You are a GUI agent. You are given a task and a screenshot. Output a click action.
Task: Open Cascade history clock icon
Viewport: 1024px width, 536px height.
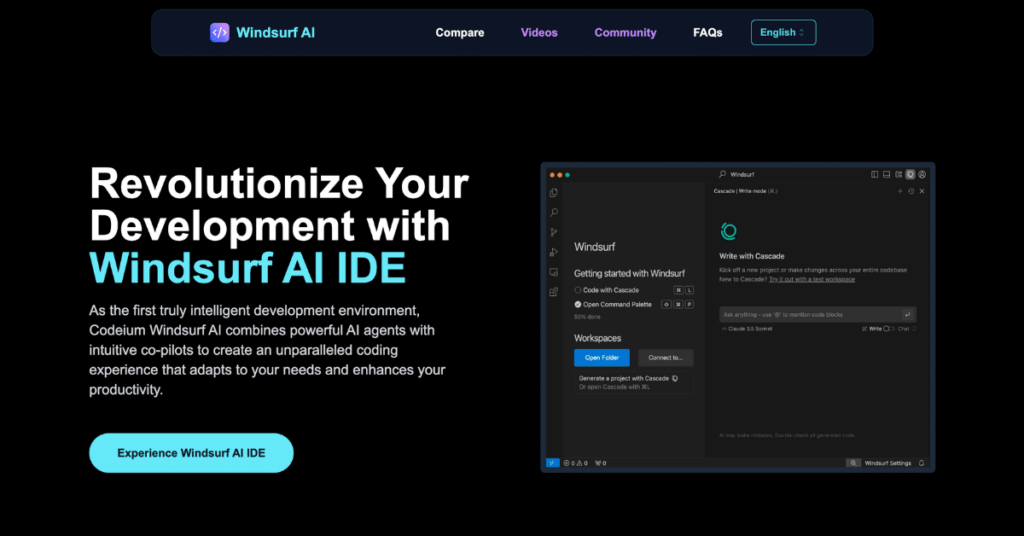(910, 191)
